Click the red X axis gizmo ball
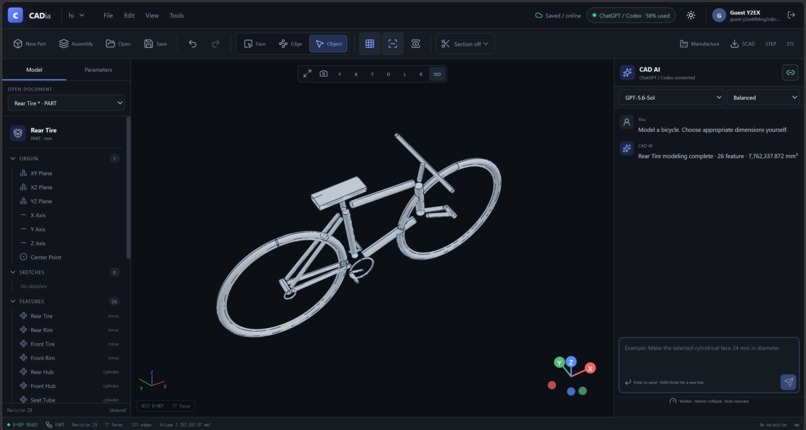Image resolution: width=806 pixels, height=430 pixels. (590, 368)
